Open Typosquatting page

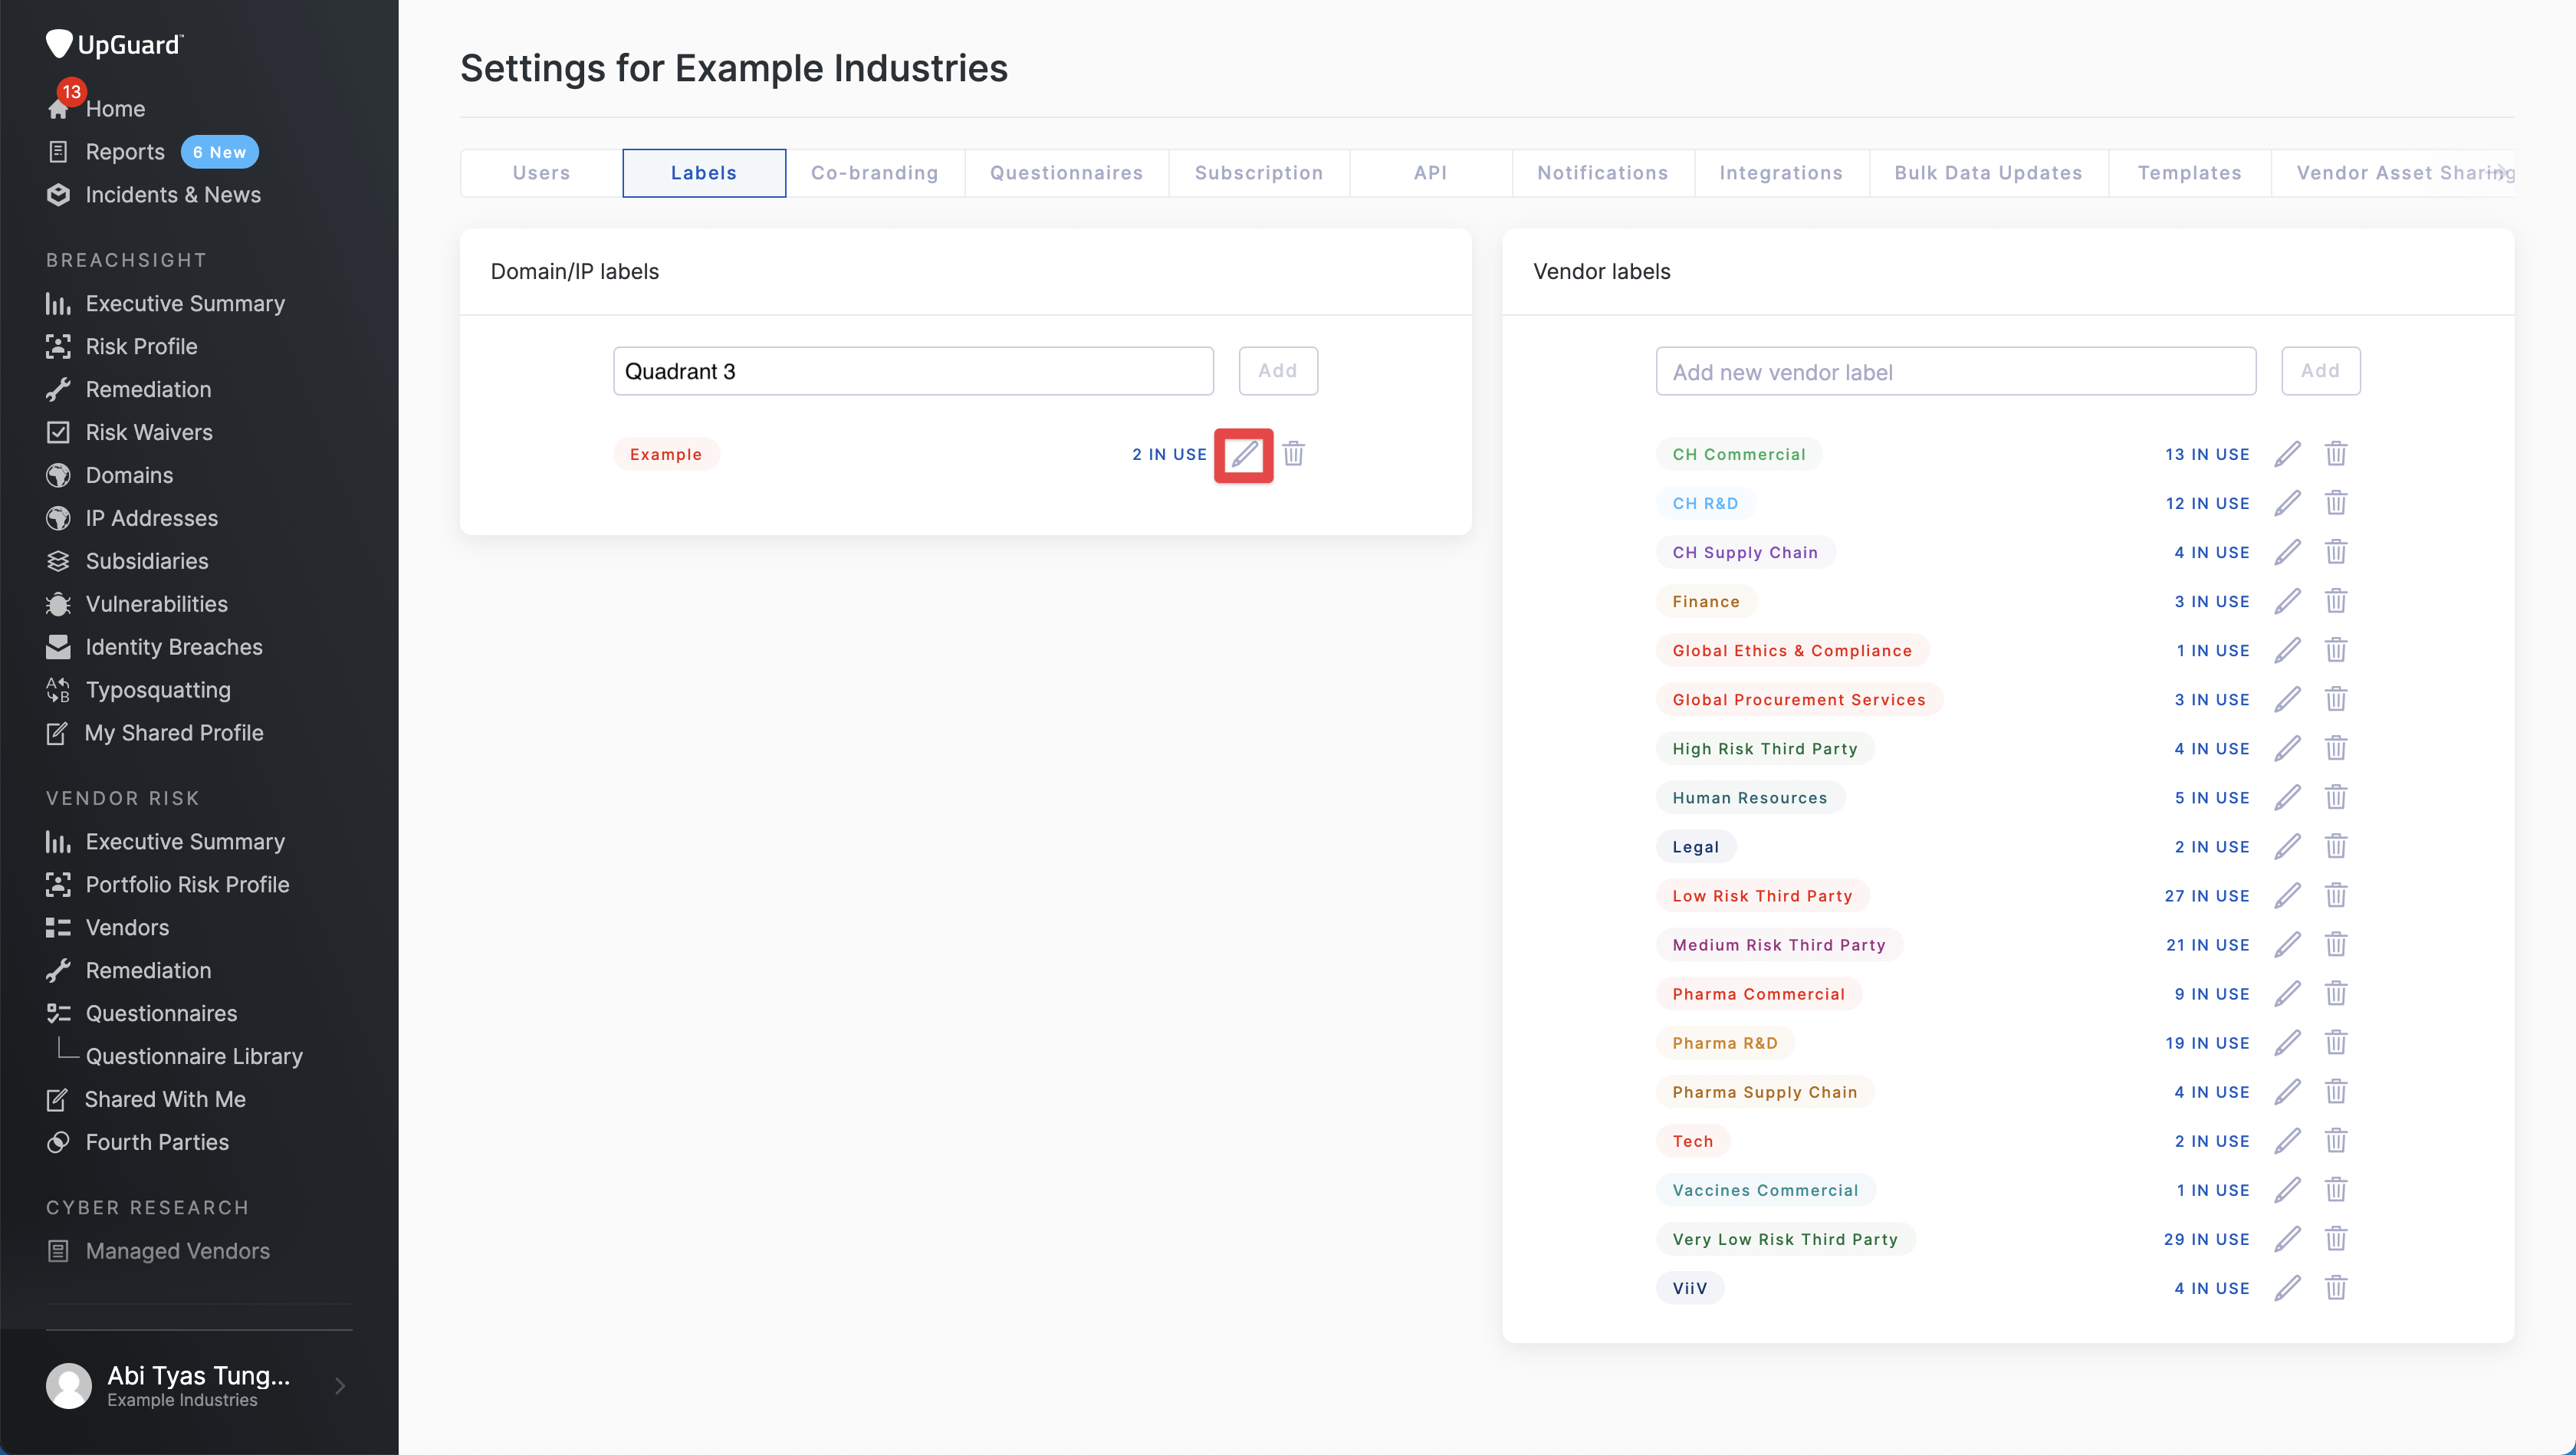[157, 690]
